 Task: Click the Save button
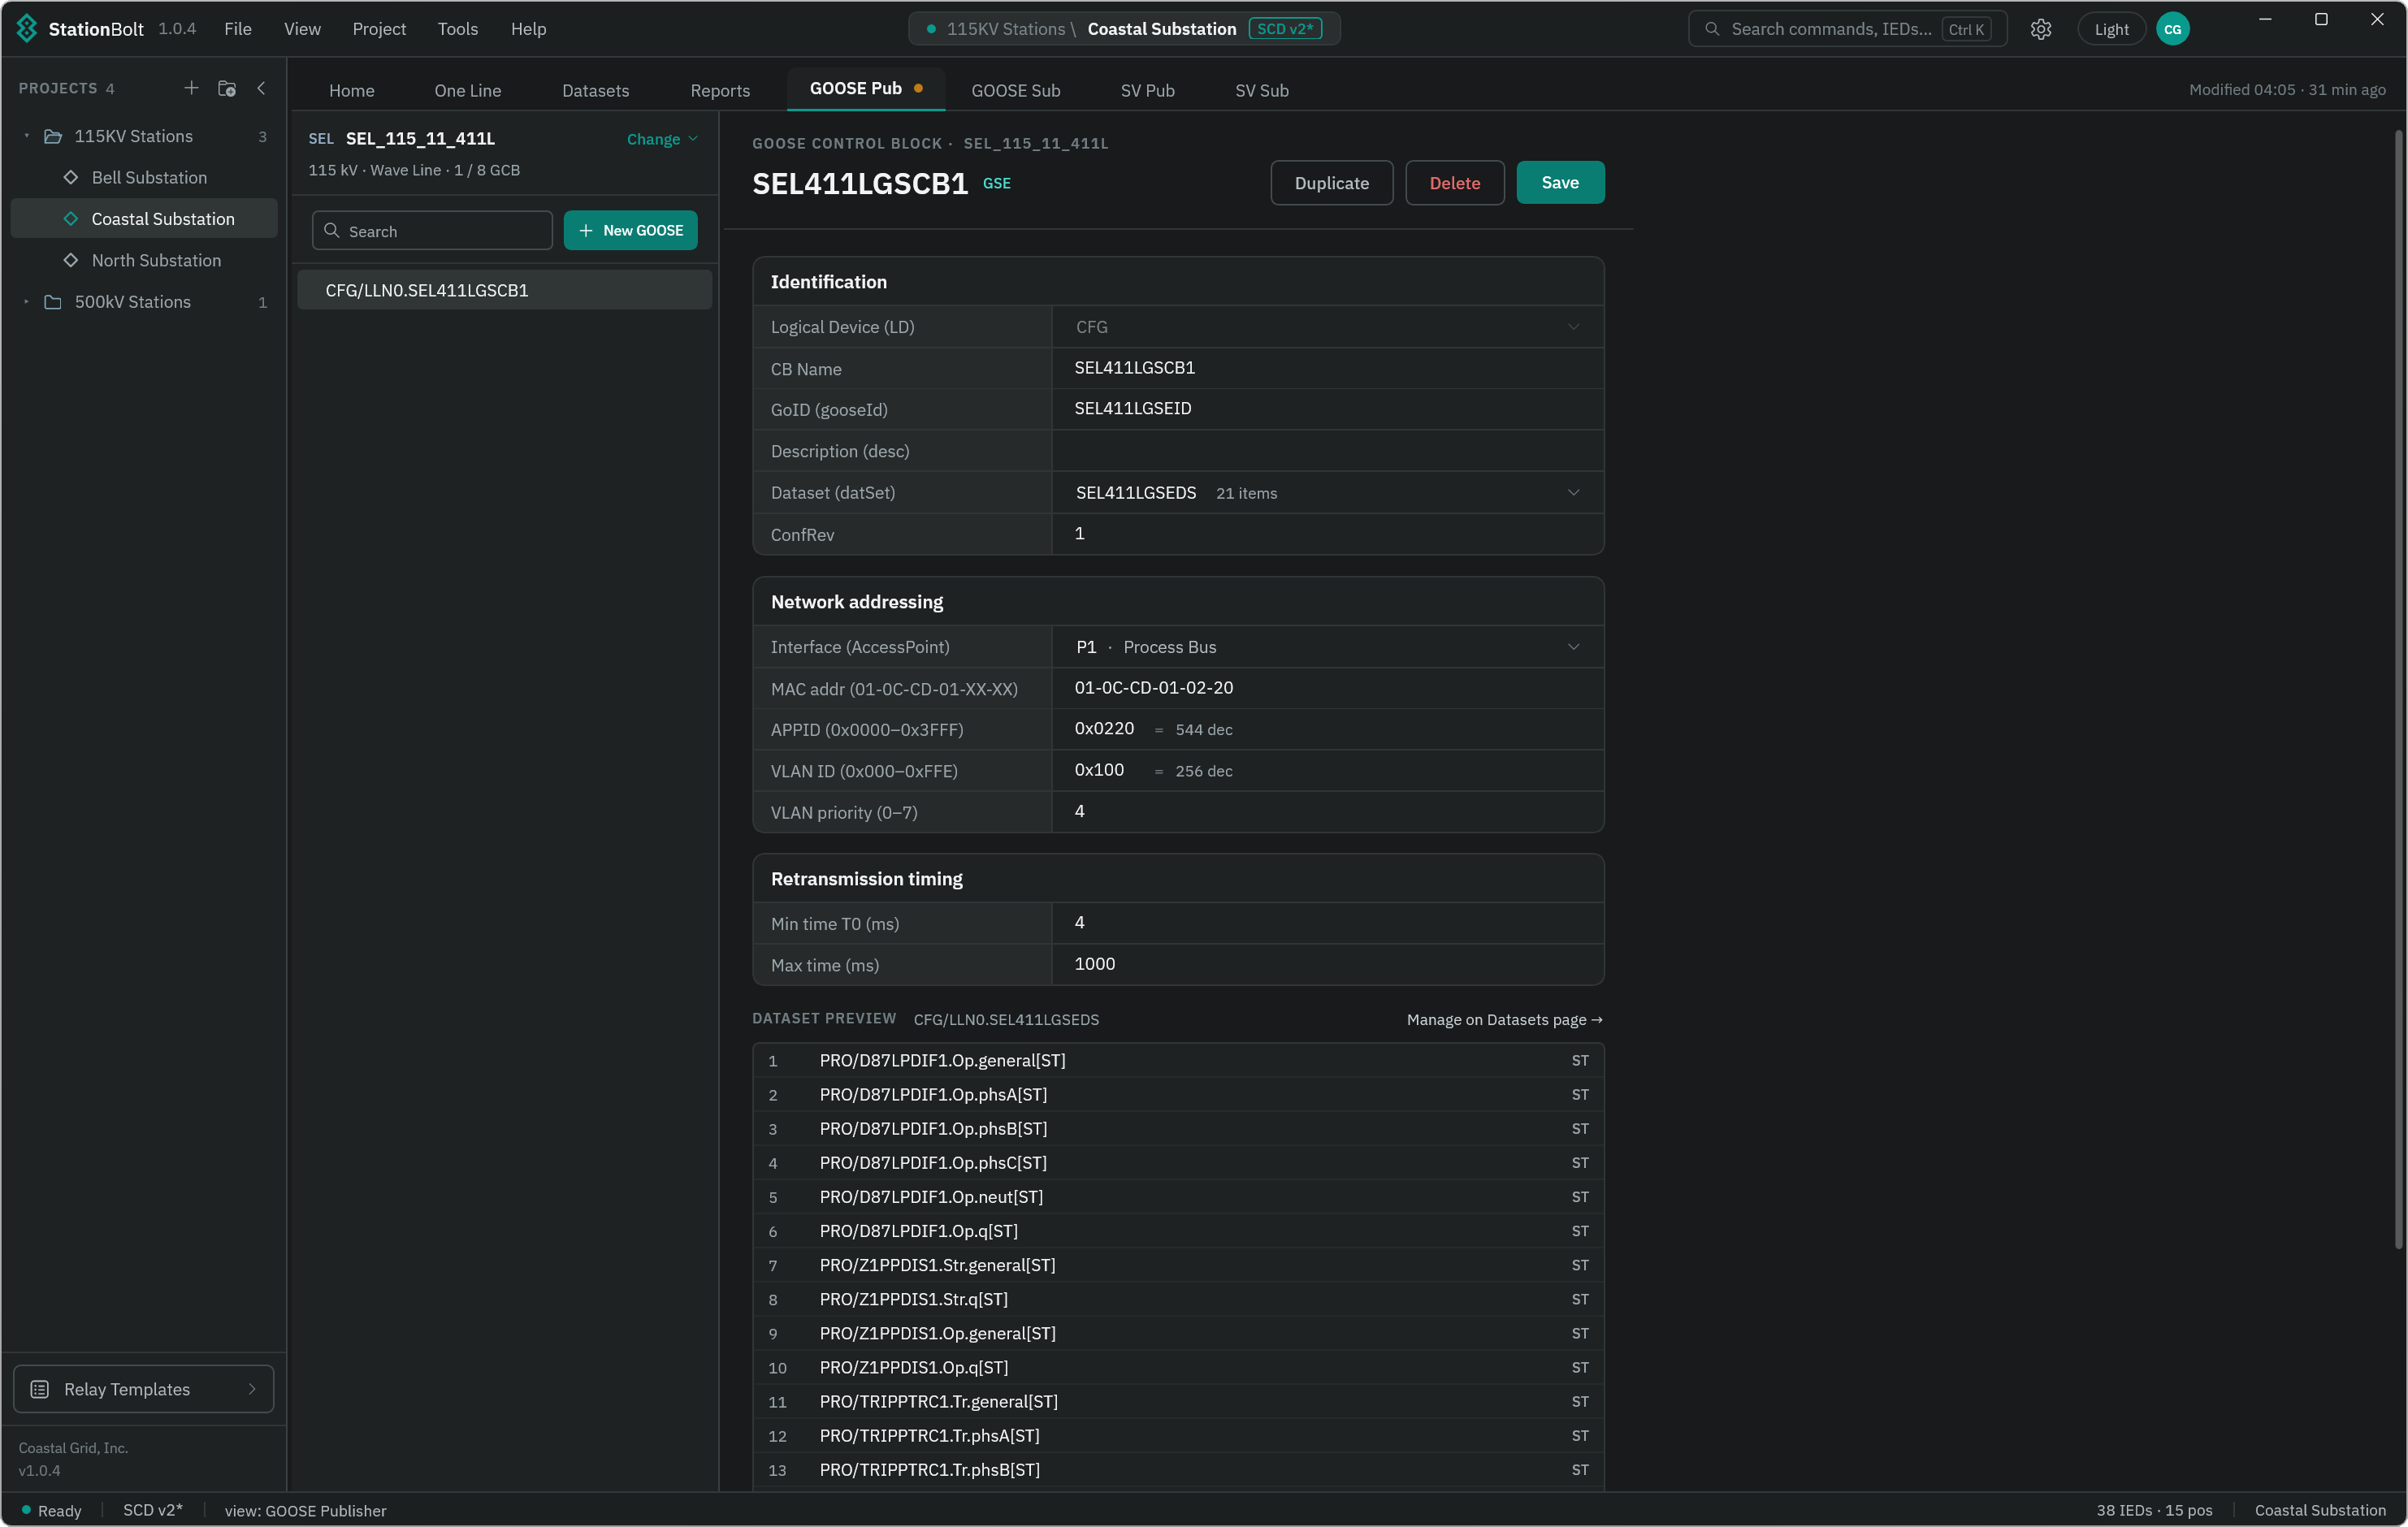(x=1559, y=183)
